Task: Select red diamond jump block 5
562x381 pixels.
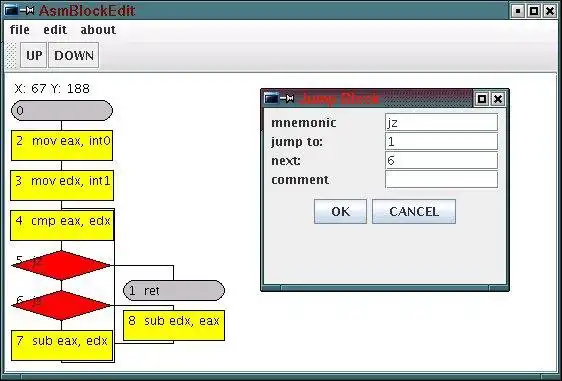Action: pos(61,265)
